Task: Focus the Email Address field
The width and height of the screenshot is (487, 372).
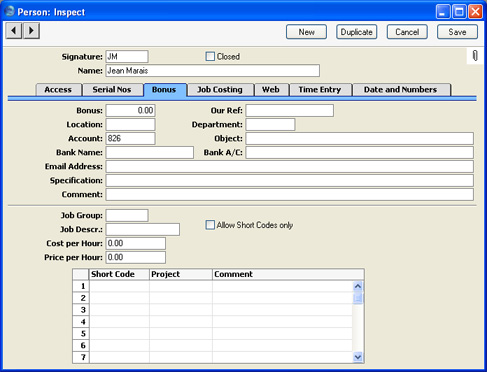Action: [x=290, y=166]
